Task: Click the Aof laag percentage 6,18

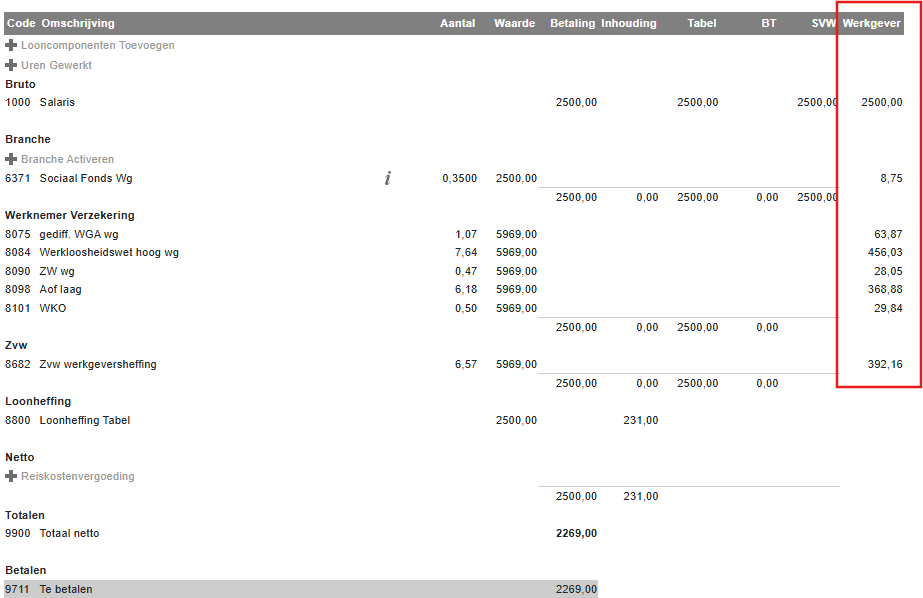Action: point(465,289)
